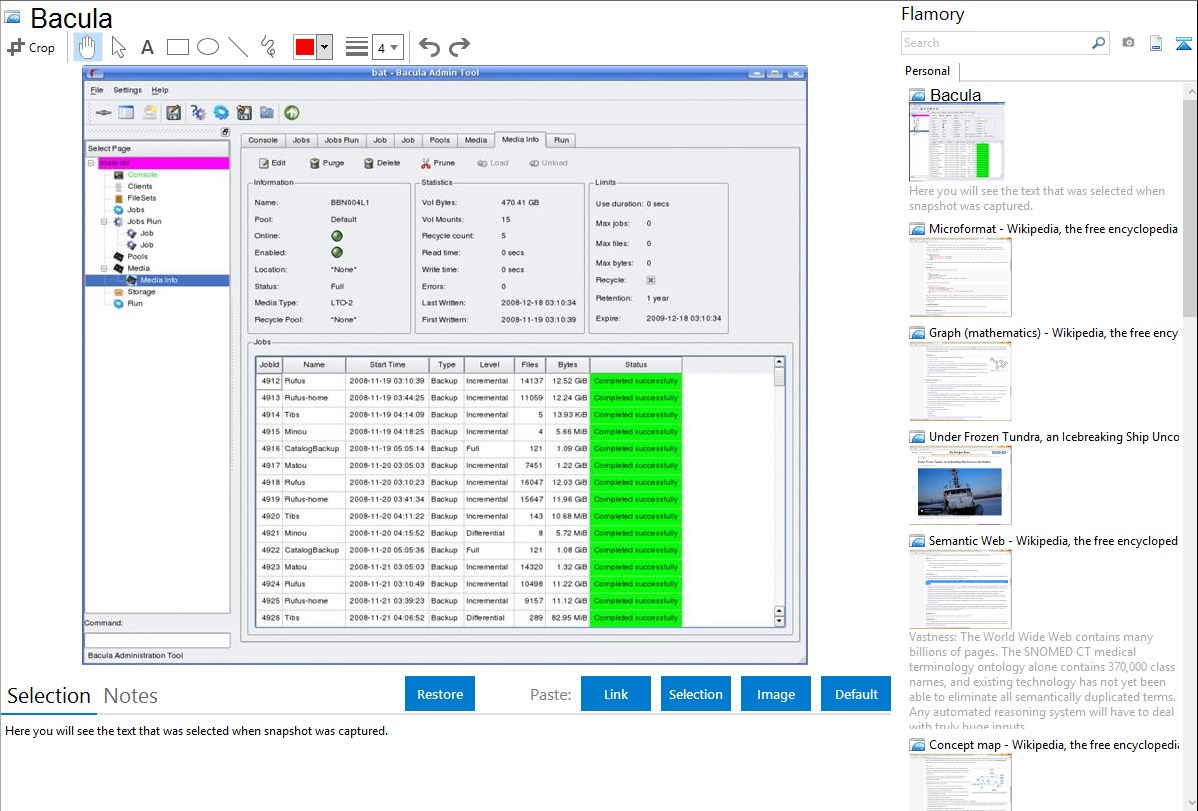Collapse the Media tree node
Screen dimensions: 1198x811
click(104, 268)
